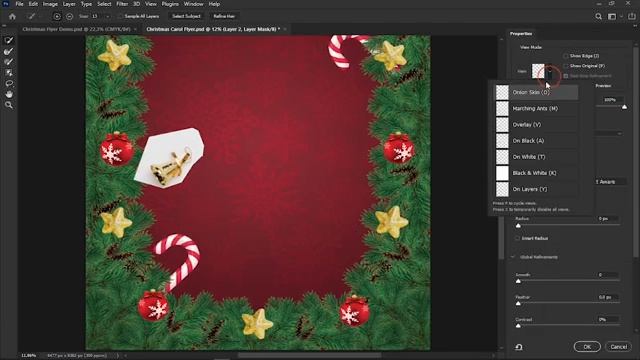
Task: Choose On Layers (Y) view mode
Action: [536, 189]
